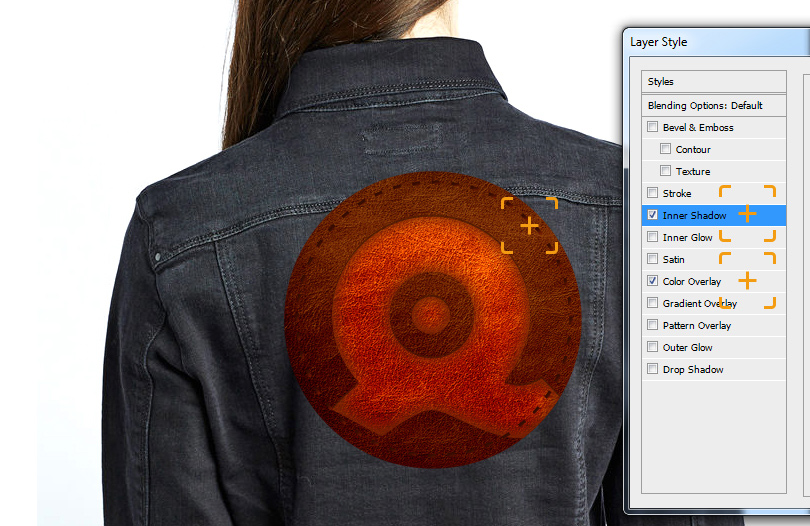Viewport: 810px width, 526px height.
Task: Open the Texture settings row
Action: [x=714, y=171]
